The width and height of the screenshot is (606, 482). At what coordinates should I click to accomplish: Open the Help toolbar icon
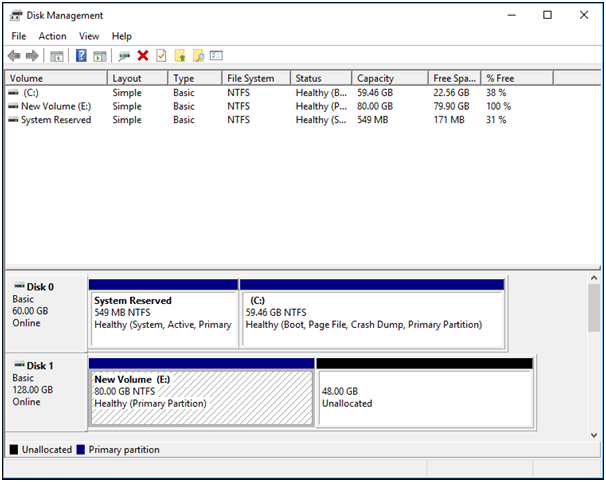pos(81,56)
